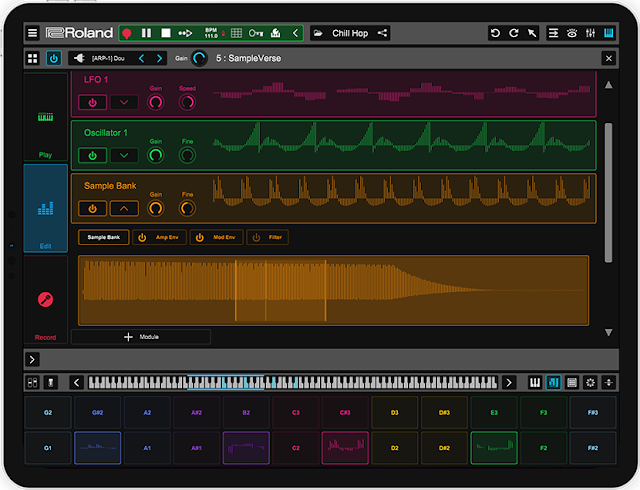
Task: Adjust Oscillator 1 Fine knob
Action: [x=187, y=155]
